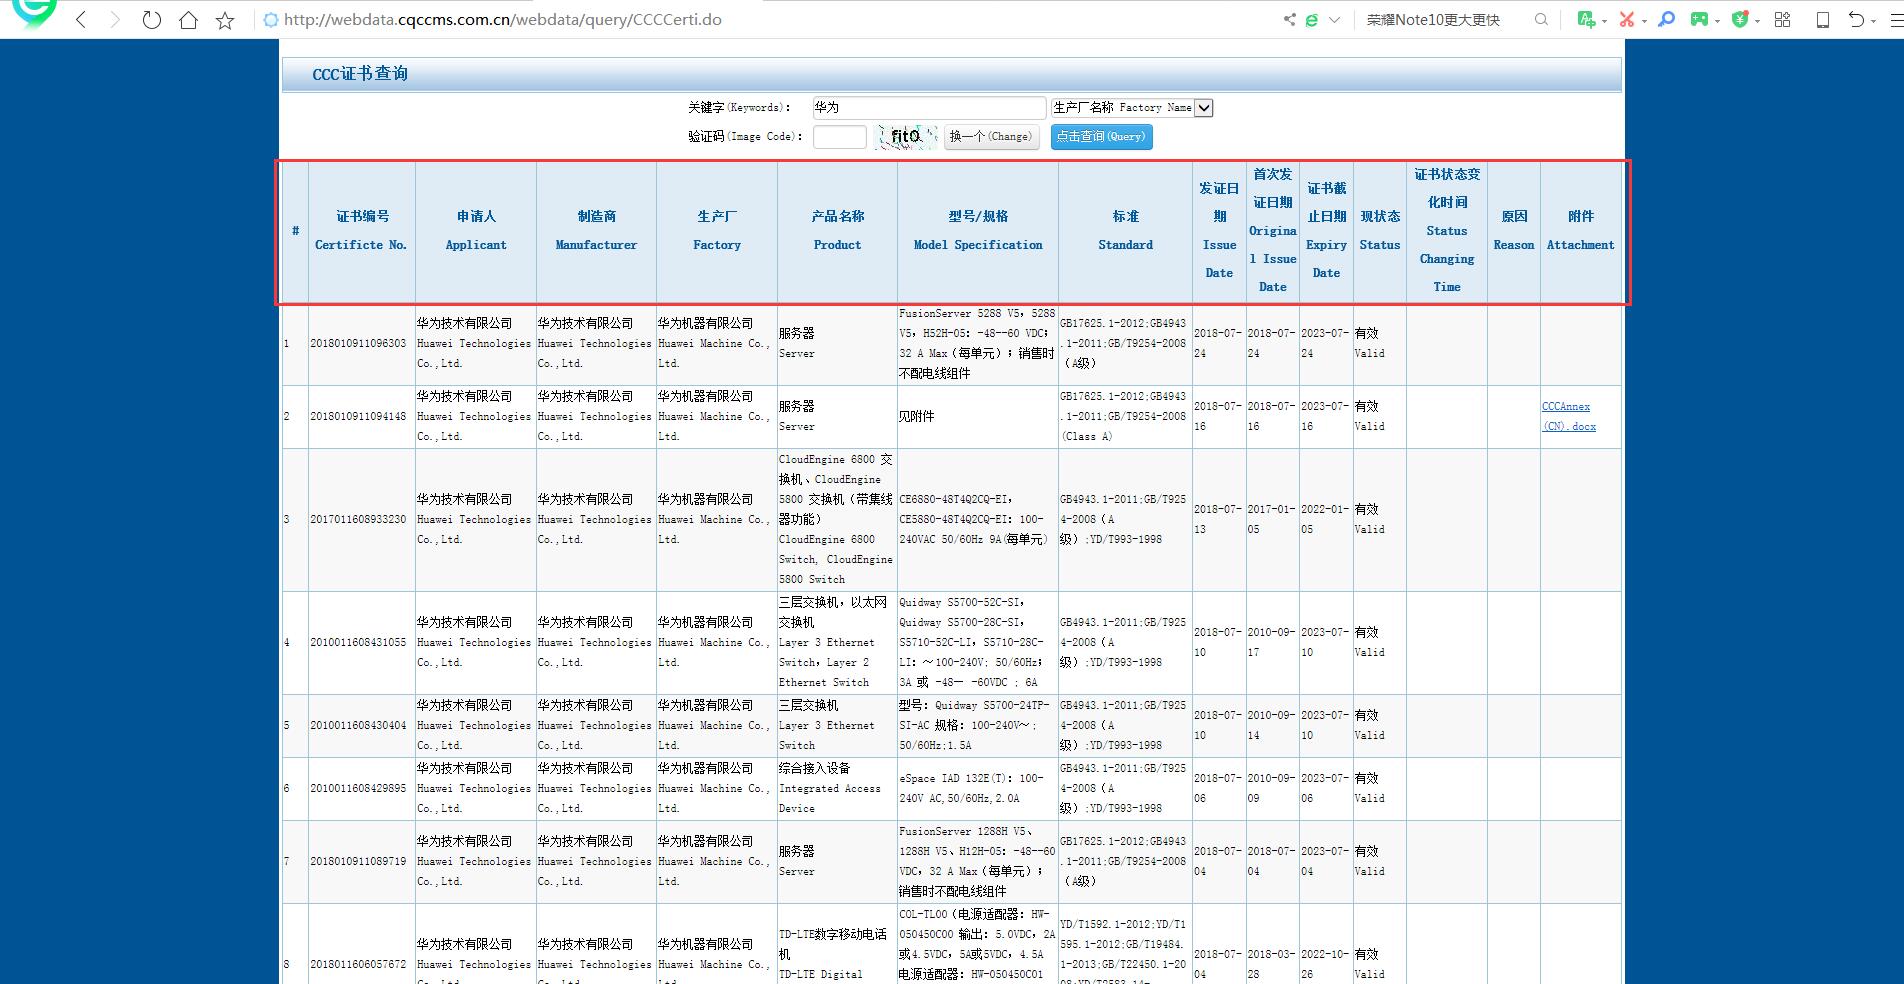Go back to the previous page
Image resolution: width=1904 pixels, height=984 pixels.
pyautogui.click(x=82, y=20)
